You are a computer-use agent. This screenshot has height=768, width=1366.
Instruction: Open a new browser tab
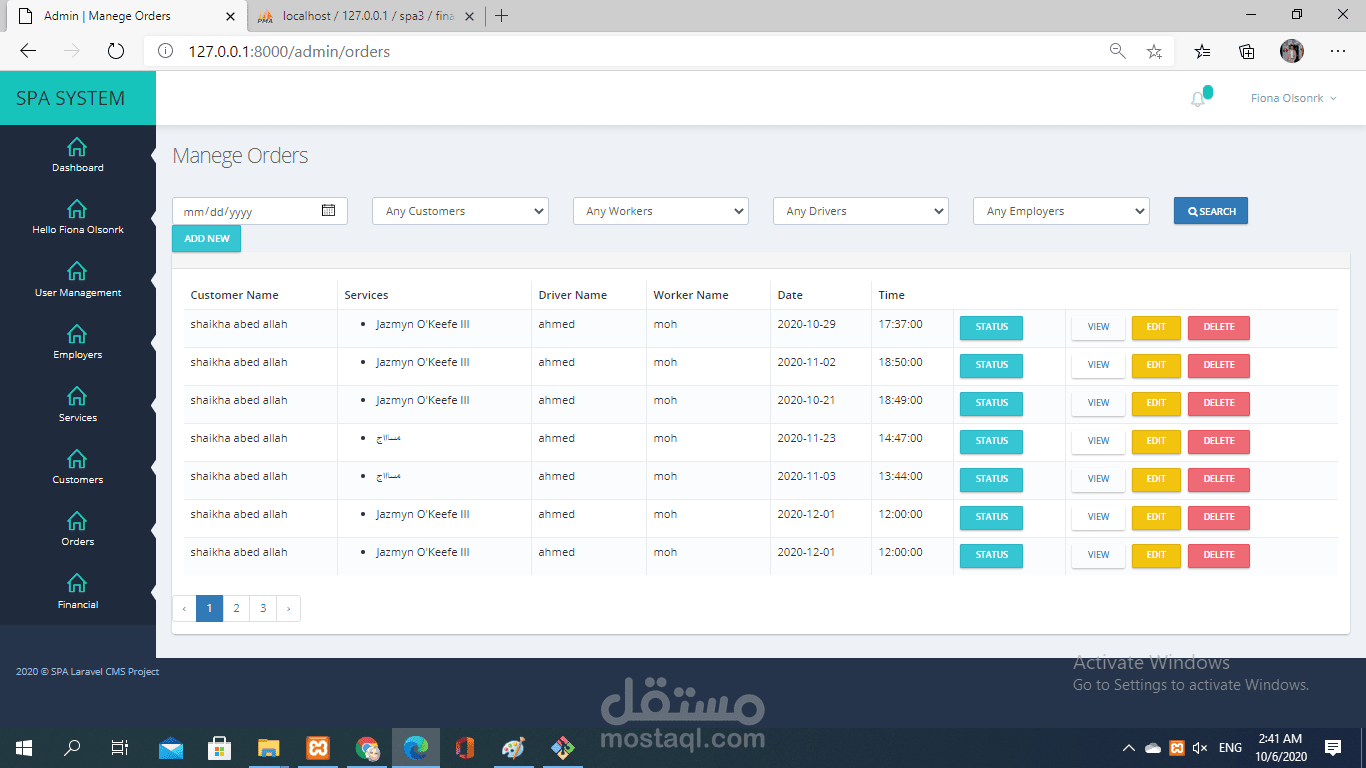502,16
